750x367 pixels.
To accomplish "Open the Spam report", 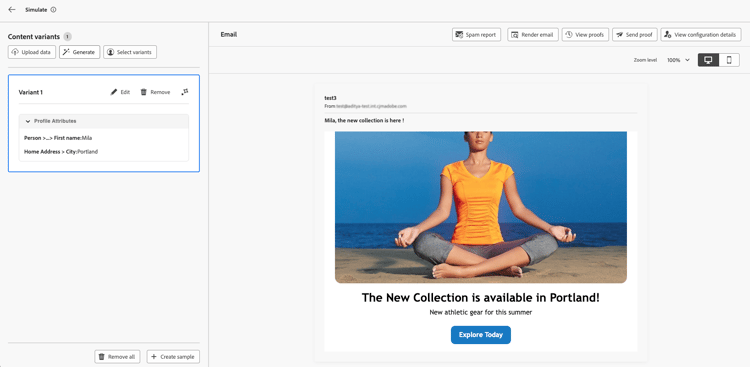I will coord(476,35).
